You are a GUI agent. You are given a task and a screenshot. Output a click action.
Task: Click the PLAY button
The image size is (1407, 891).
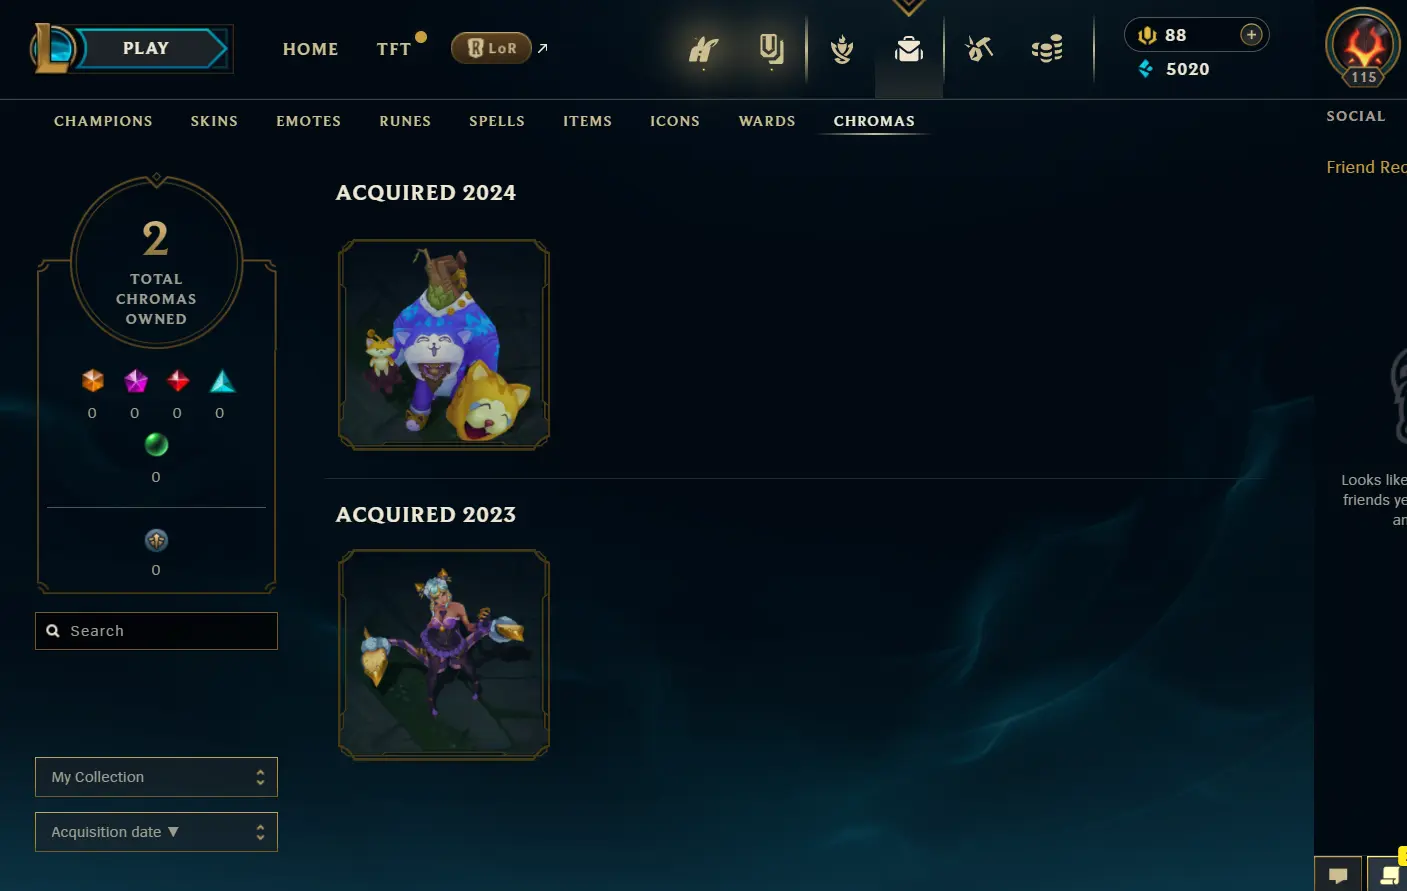[x=146, y=48]
